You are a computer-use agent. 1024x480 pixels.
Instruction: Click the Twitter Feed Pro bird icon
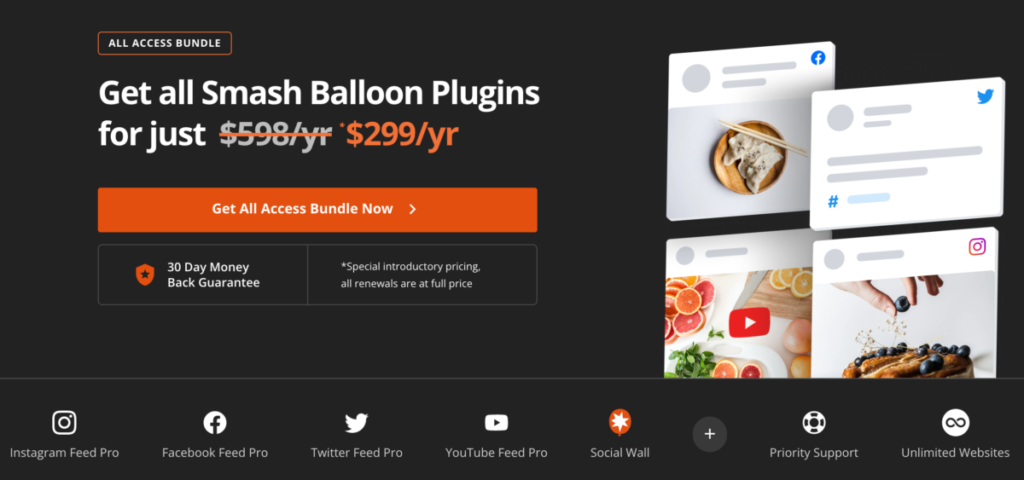[x=357, y=423]
